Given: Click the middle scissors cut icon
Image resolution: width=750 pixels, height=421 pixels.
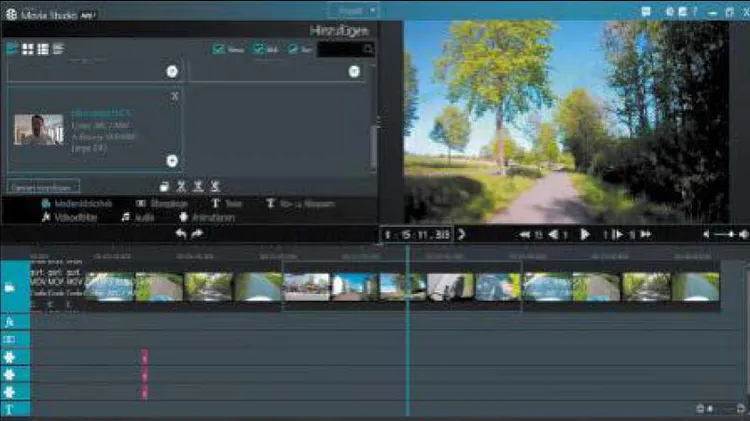Looking at the screenshot, I should (x=198, y=186).
